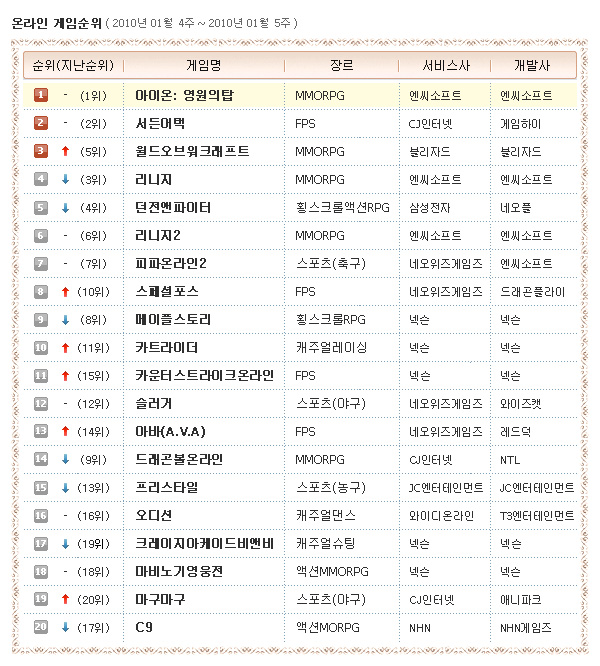The width and height of the screenshot is (600, 666).
Task: Click the gray rank 20 badge for C9
Action: pyautogui.click(x=41, y=627)
